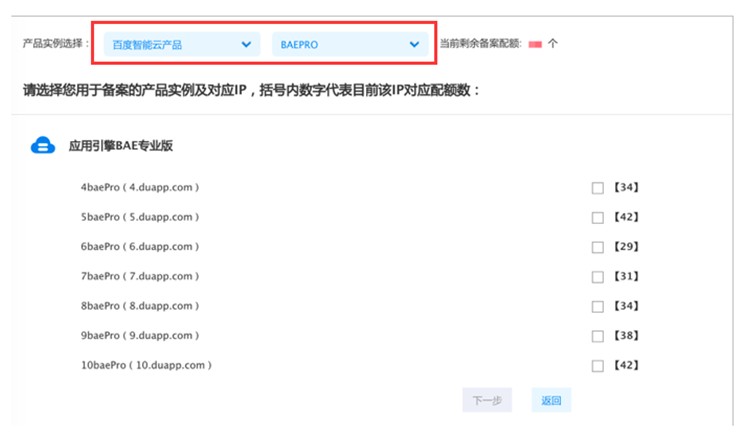This screenshot has height=435, width=746.
Task: Click the 应用引擎BAE专业版 heading
Action: 121,146
